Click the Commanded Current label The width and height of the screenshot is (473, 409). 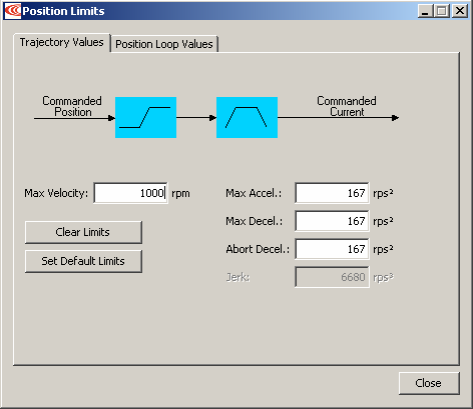(347, 106)
